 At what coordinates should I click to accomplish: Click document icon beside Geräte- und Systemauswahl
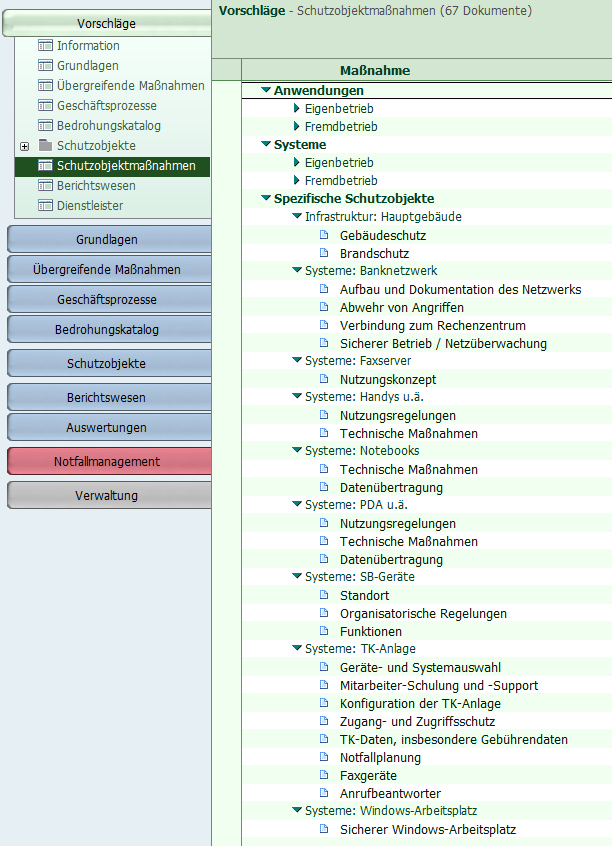point(324,667)
